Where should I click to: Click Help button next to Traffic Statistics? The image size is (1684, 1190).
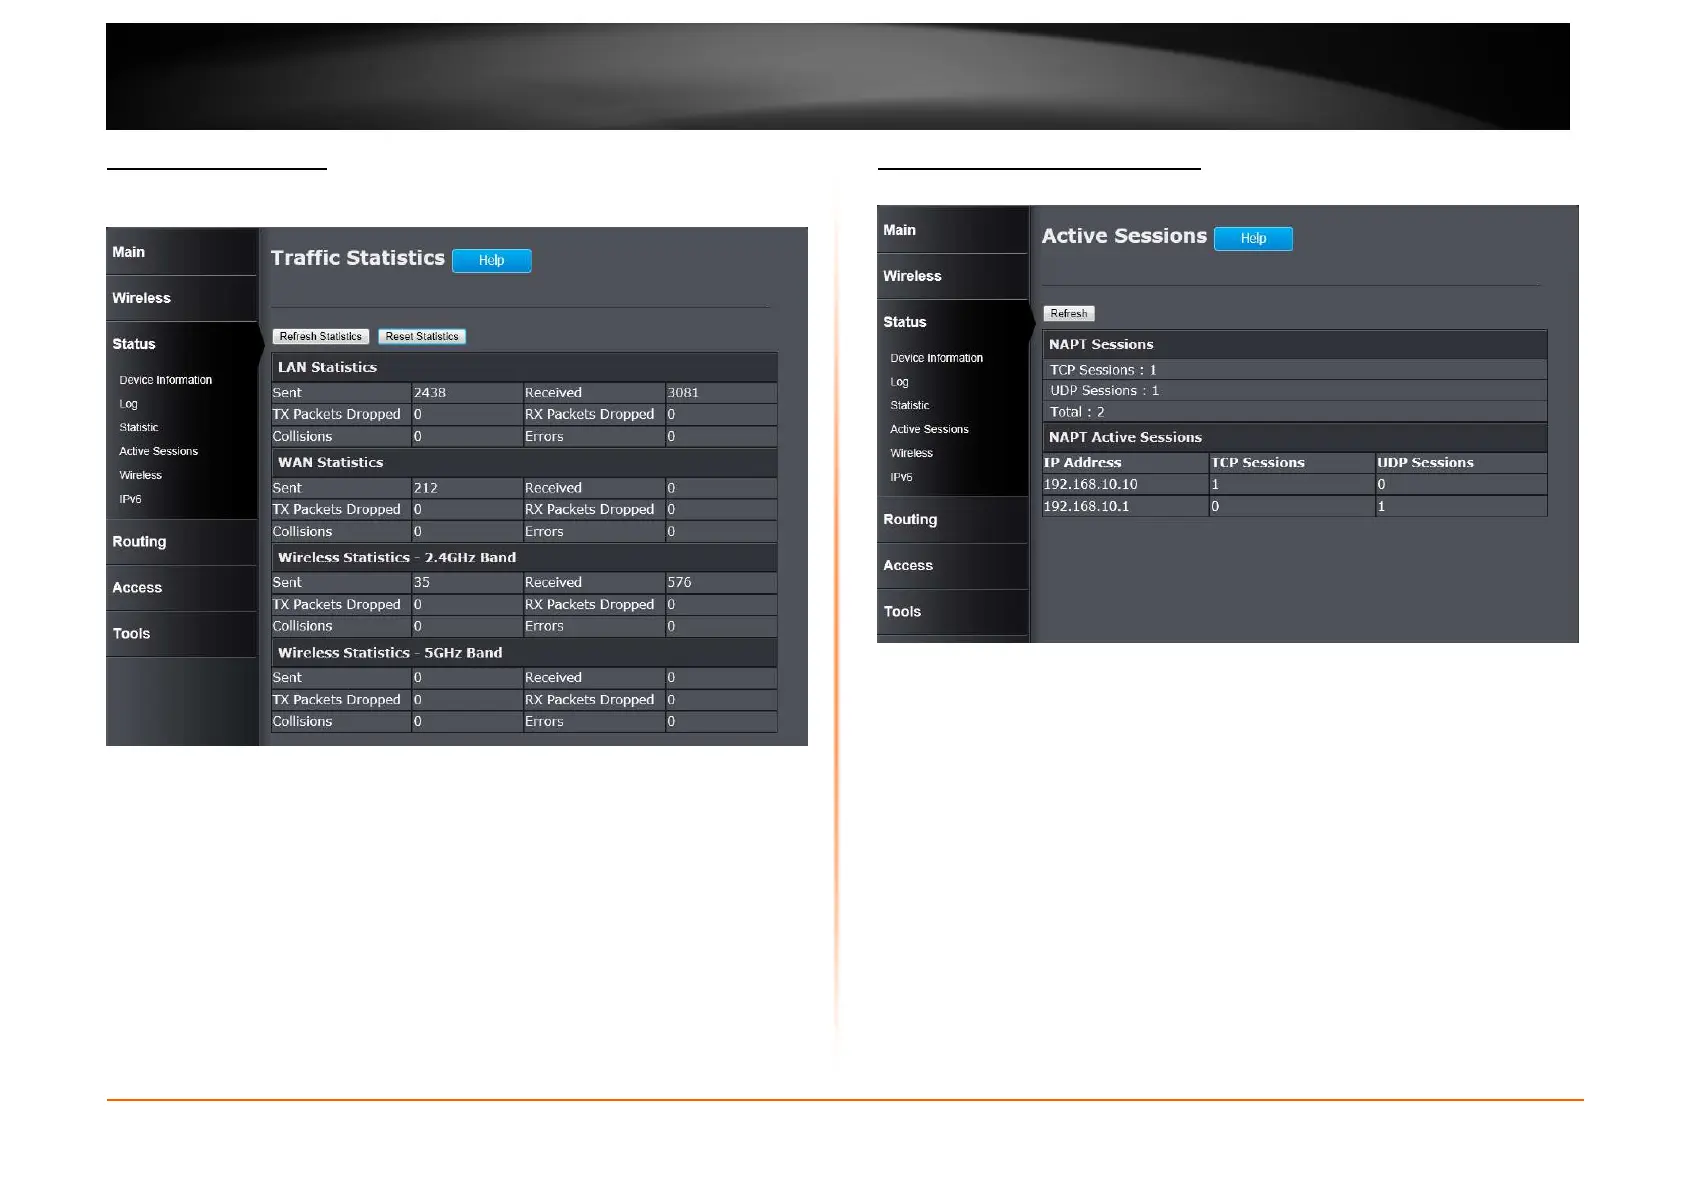pos(491,260)
